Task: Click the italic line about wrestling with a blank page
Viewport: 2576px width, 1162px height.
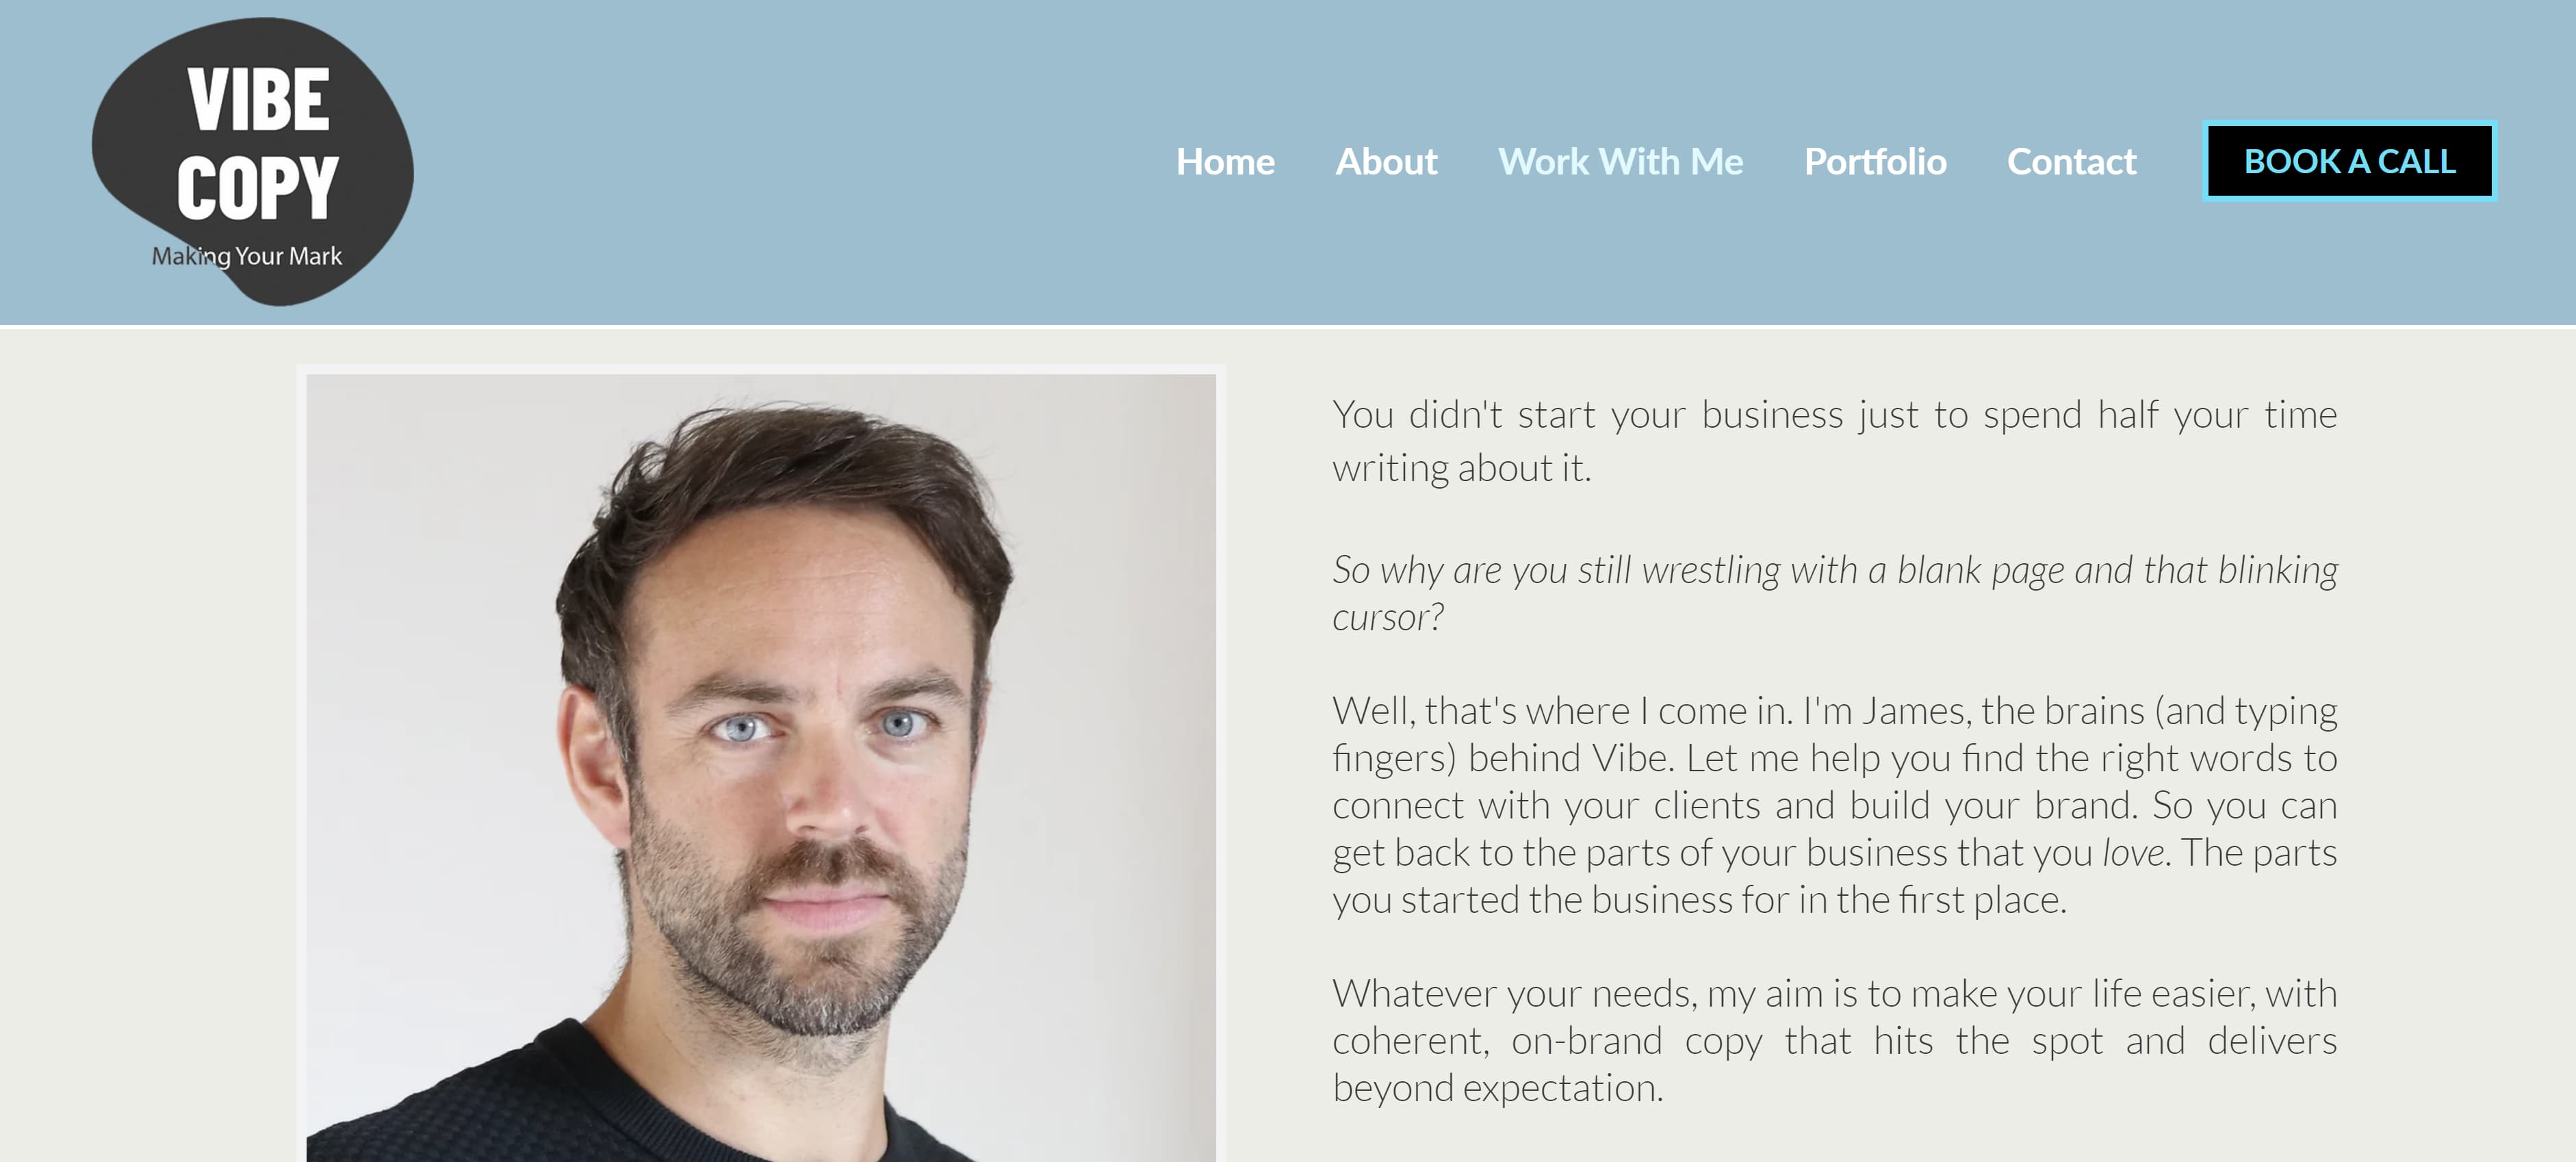Action: pos(1834,593)
